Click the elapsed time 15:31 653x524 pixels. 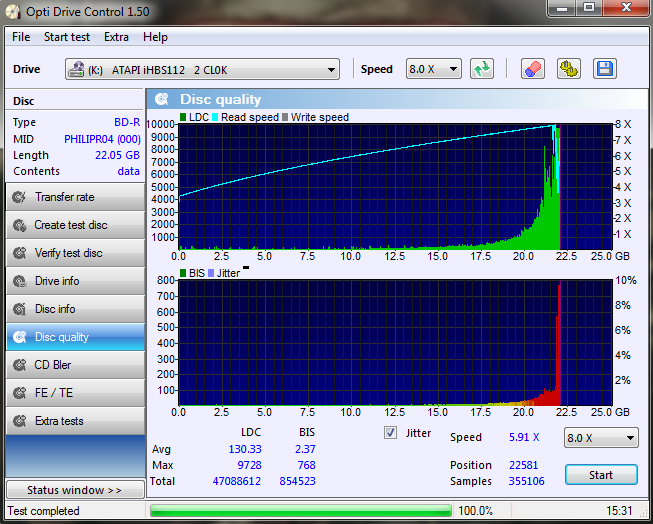coord(619,511)
